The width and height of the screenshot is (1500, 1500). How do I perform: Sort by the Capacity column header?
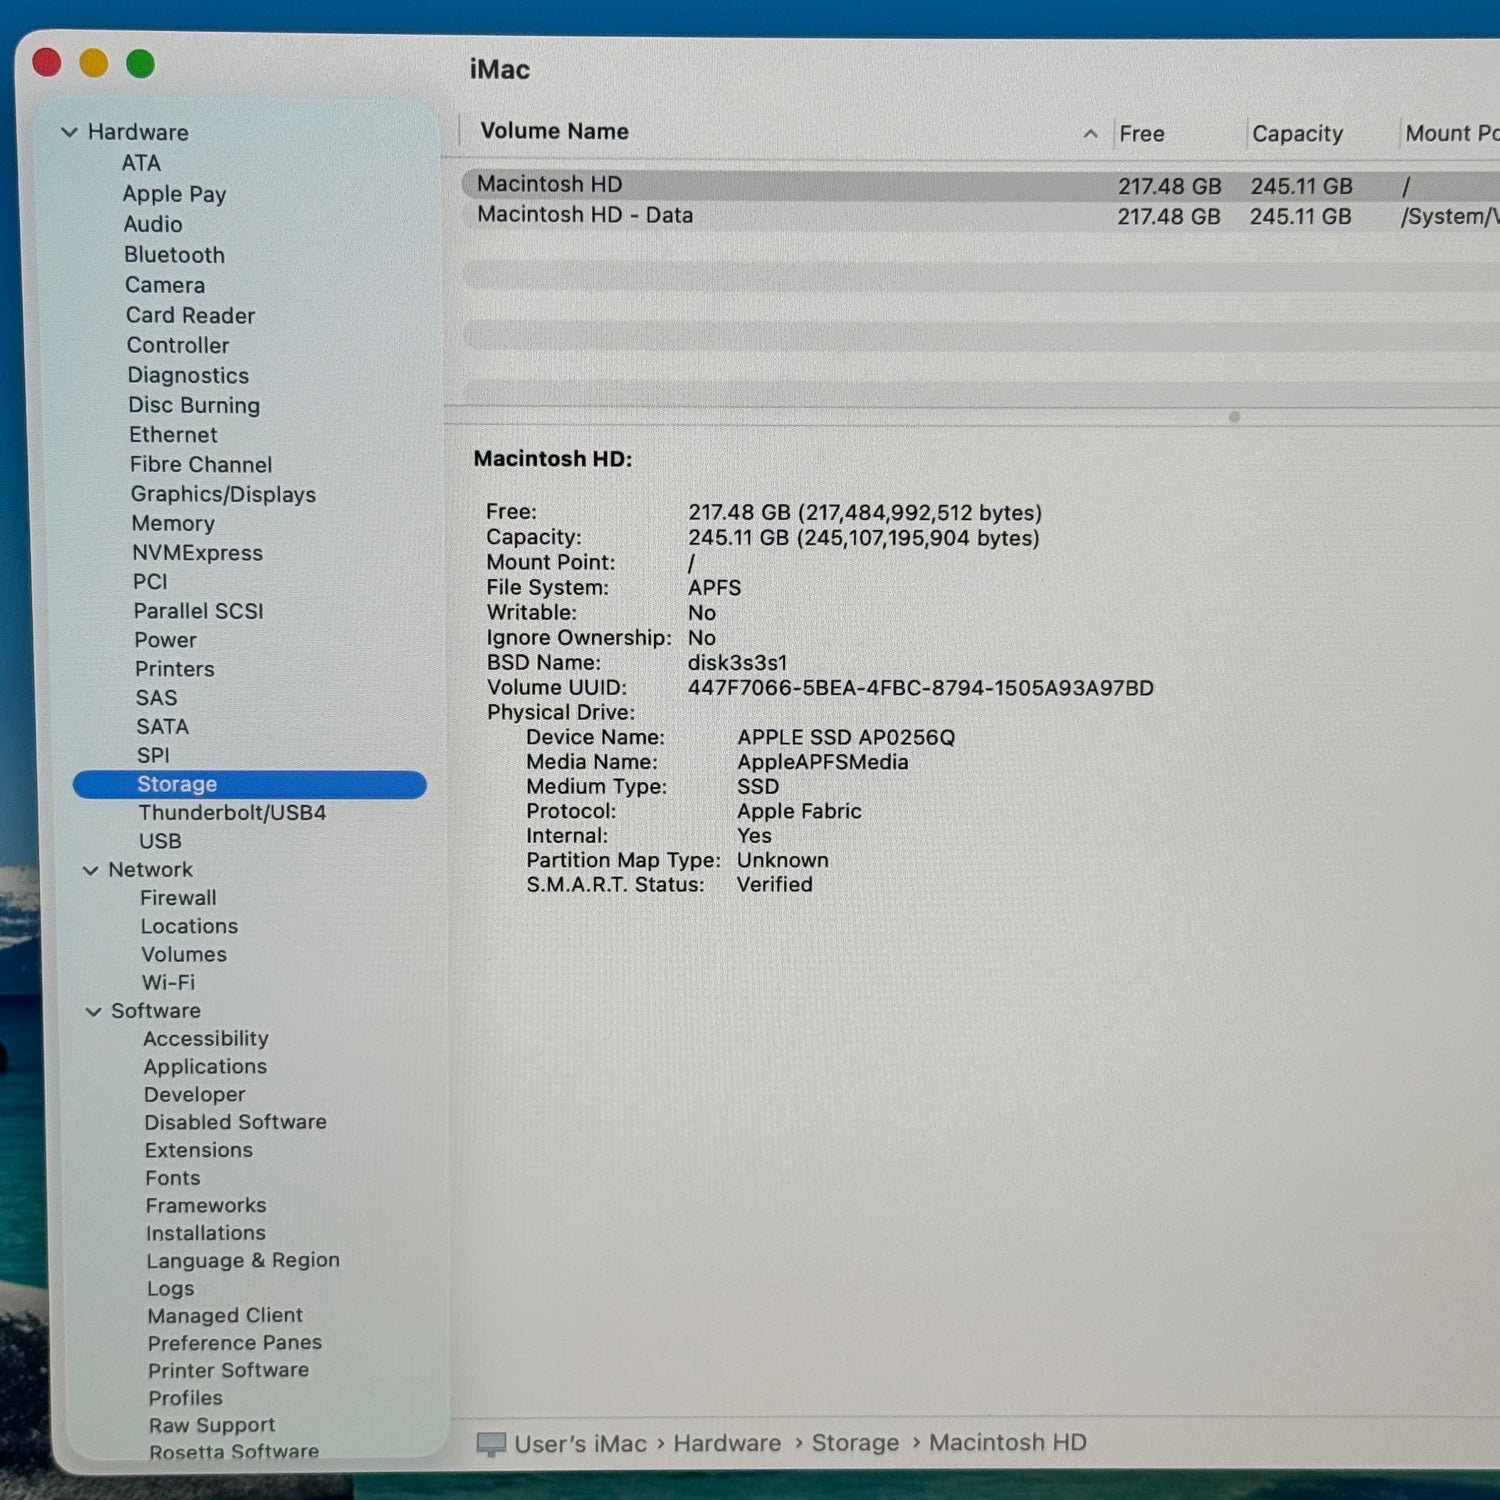point(1297,134)
